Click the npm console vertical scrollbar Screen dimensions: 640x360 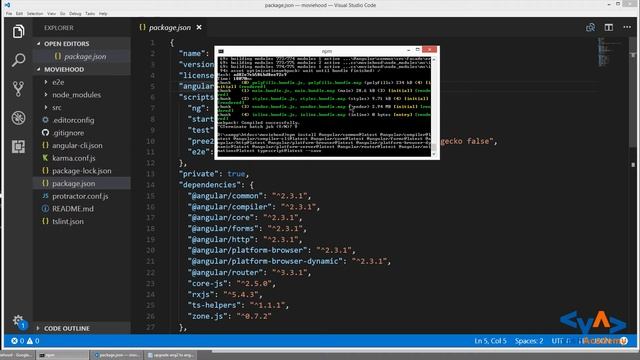pos(433,106)
